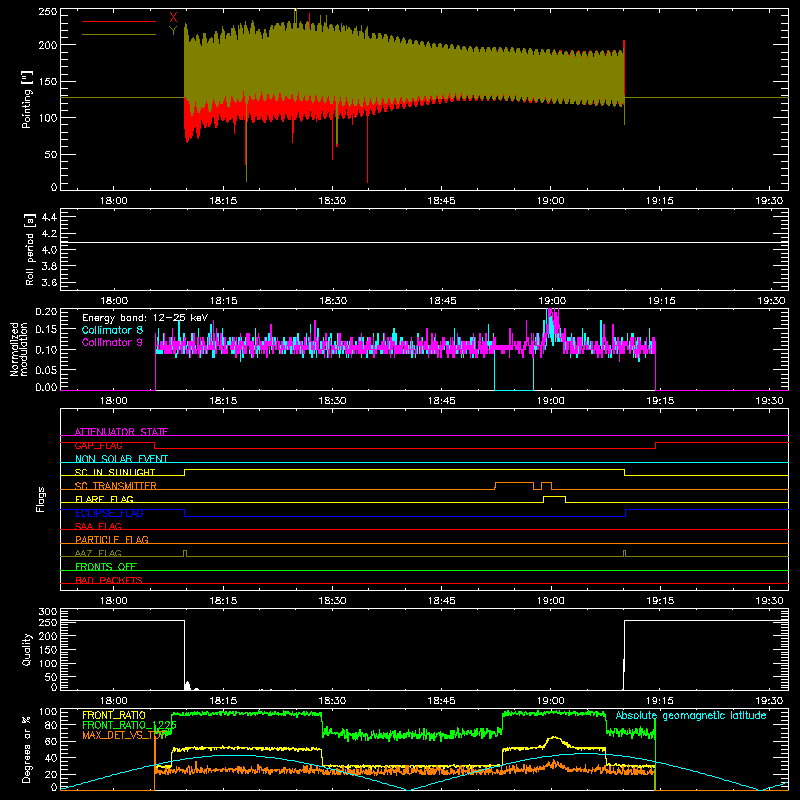Click 19:00 tick under the Pointing plot
This screenshot has width=800, height=800.
point(551,201)
